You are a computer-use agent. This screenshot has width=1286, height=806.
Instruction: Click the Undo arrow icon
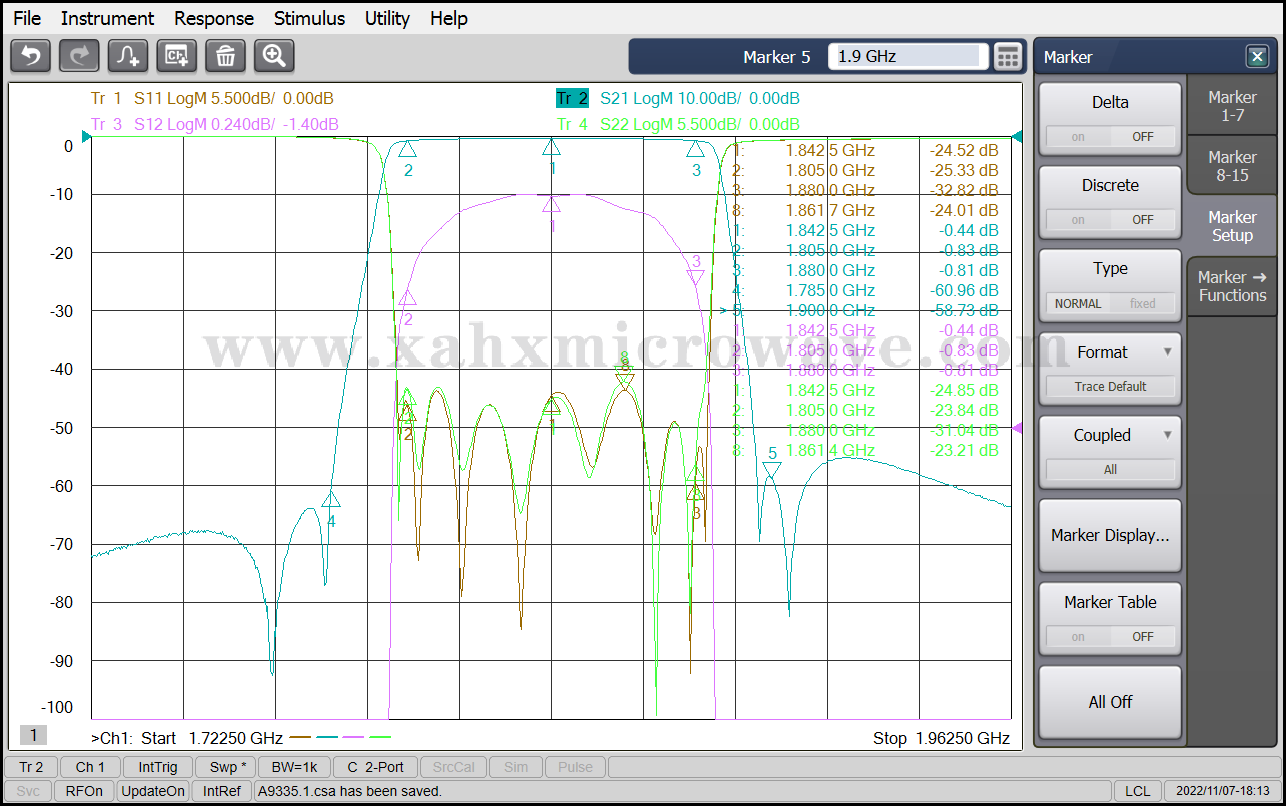coord(30,56)
